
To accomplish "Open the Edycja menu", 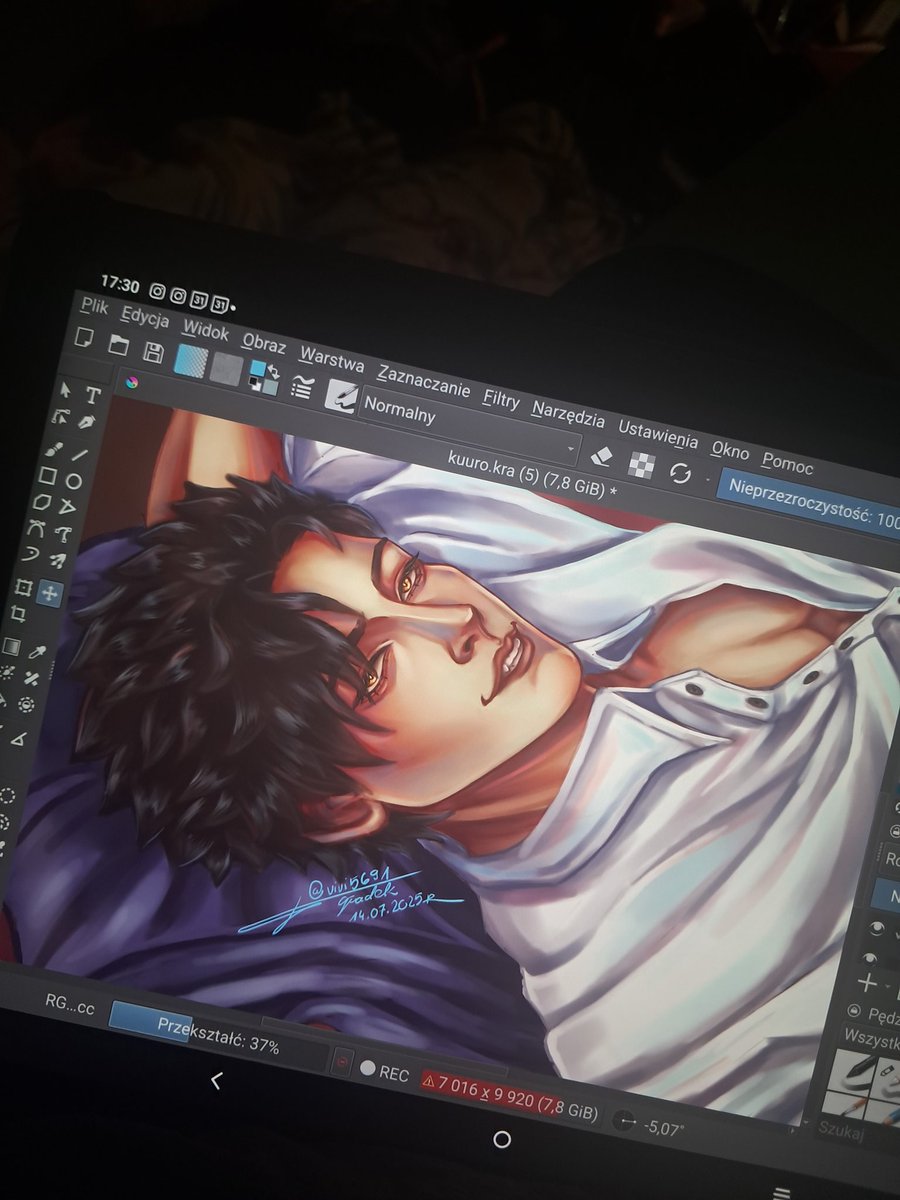I will click(145, 317).
